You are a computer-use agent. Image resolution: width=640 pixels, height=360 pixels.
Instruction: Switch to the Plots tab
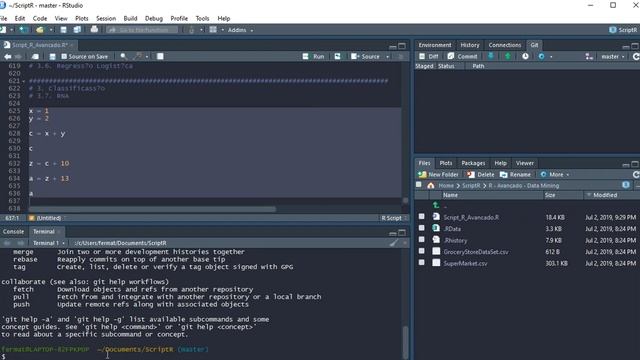coord(446,163)
